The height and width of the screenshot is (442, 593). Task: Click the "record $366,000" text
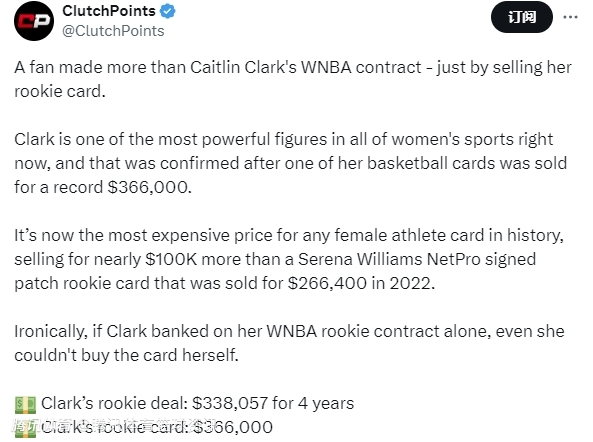click(122, 187)
